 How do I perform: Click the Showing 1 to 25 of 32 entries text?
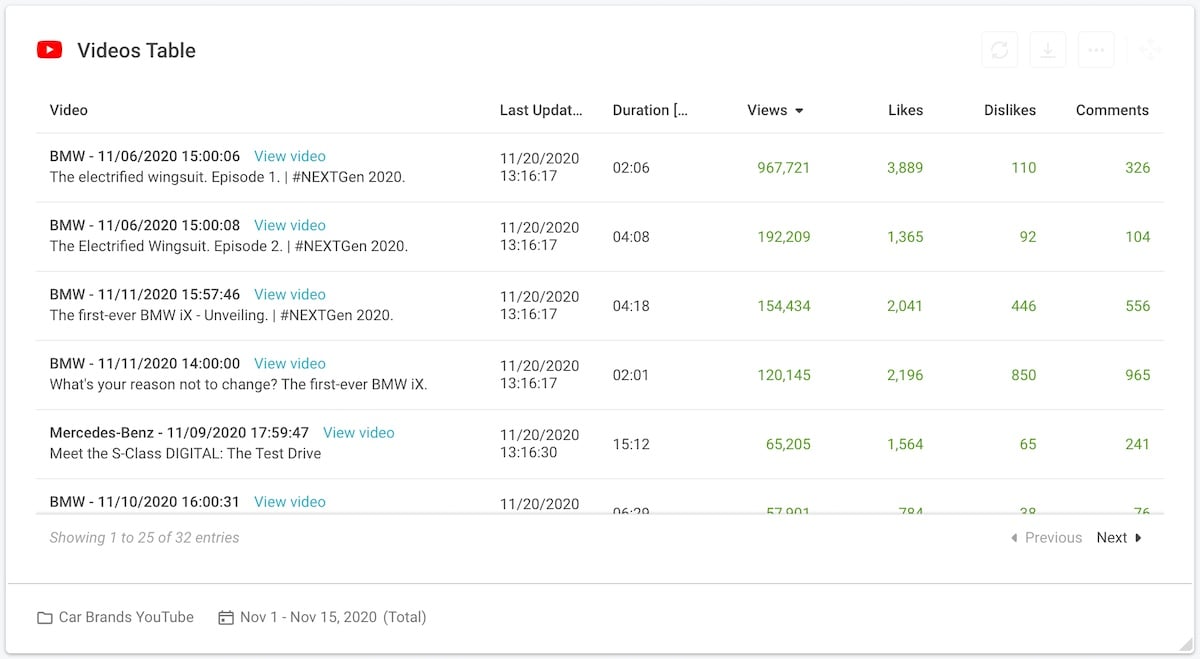[x=145, y=537]
